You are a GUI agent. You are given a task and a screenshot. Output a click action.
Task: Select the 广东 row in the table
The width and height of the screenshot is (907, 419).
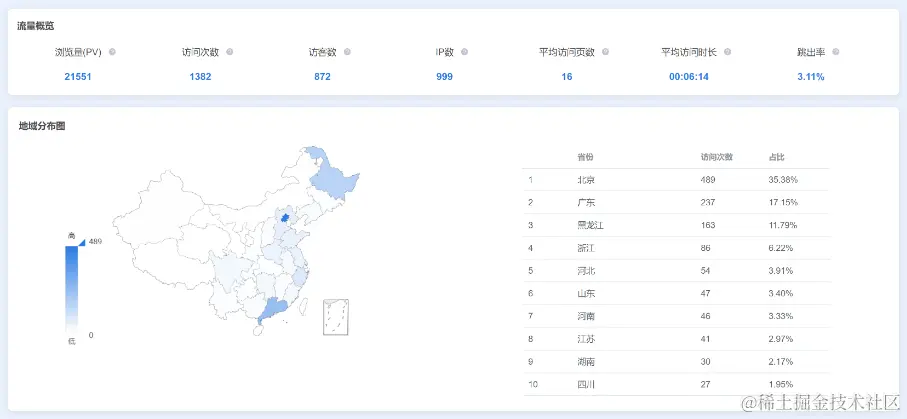676,203
